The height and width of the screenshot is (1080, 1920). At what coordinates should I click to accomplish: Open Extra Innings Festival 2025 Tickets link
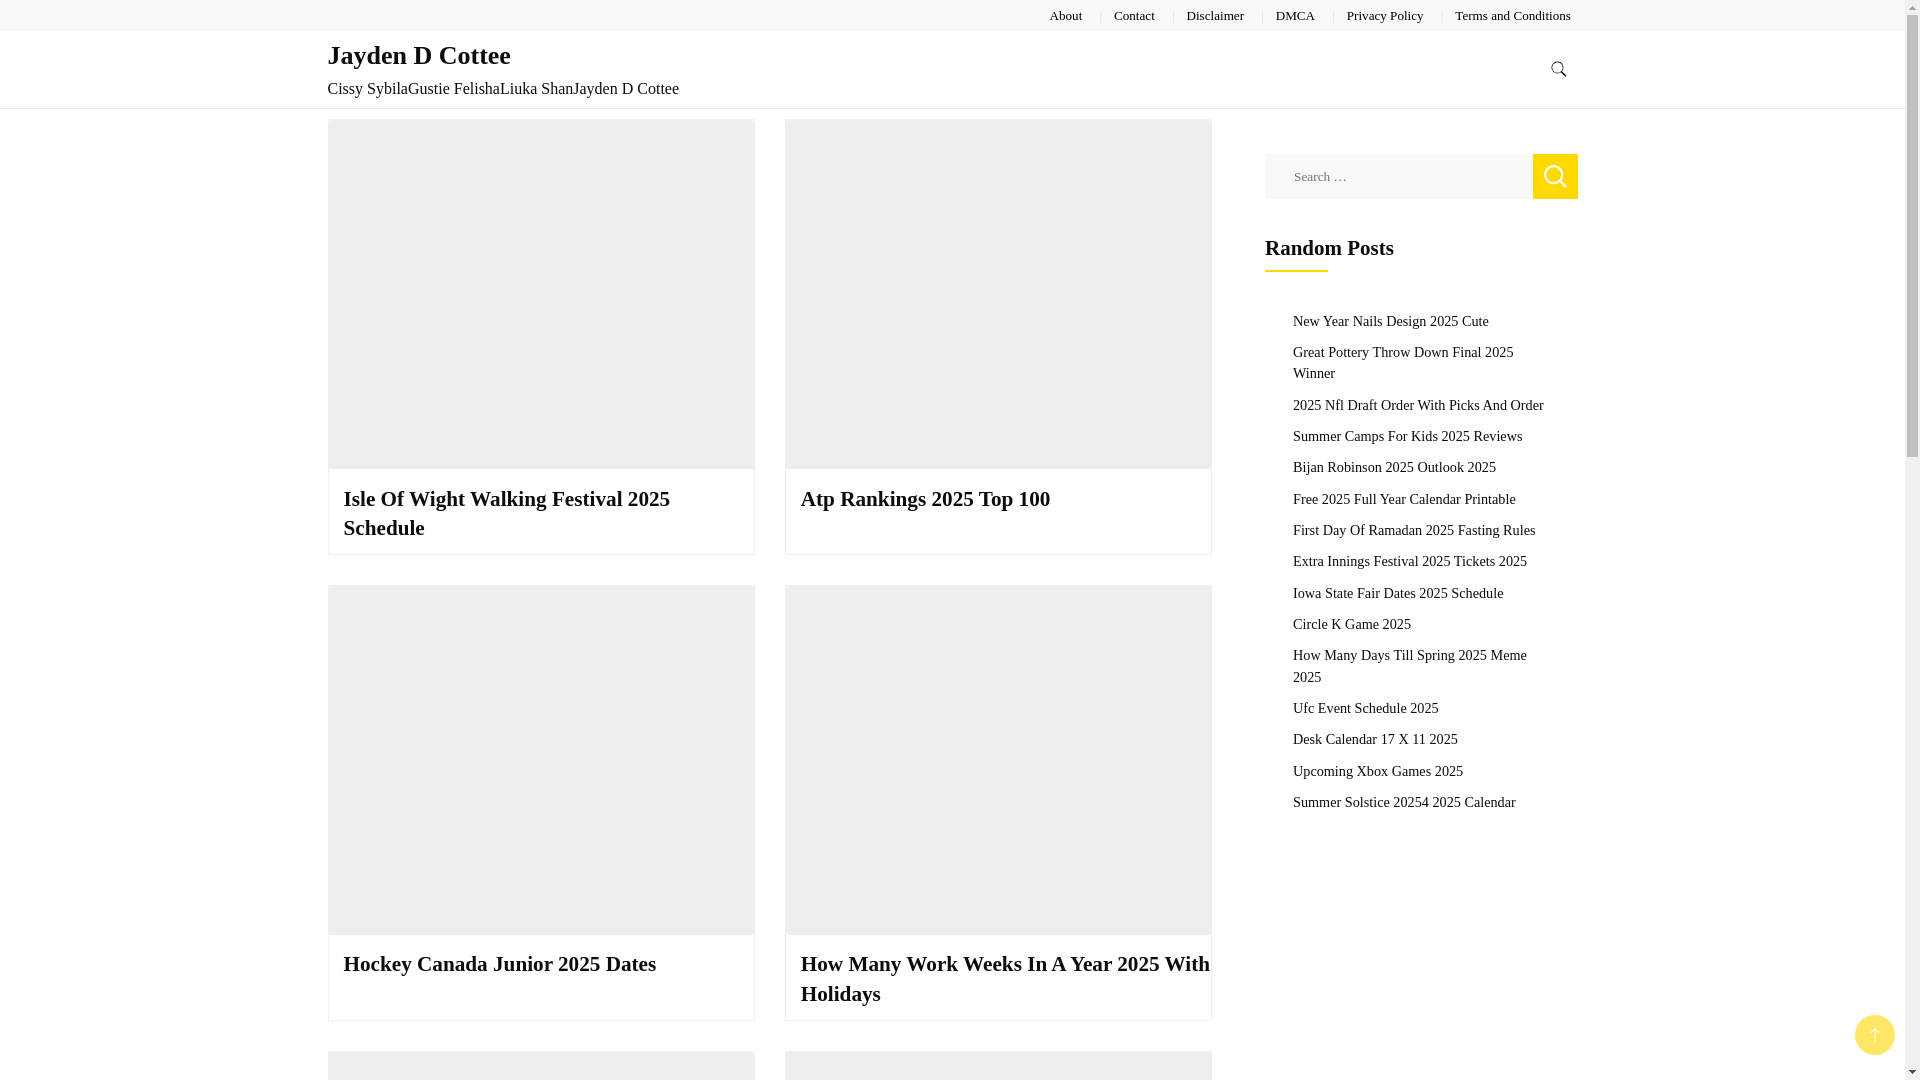[1409, 561]
